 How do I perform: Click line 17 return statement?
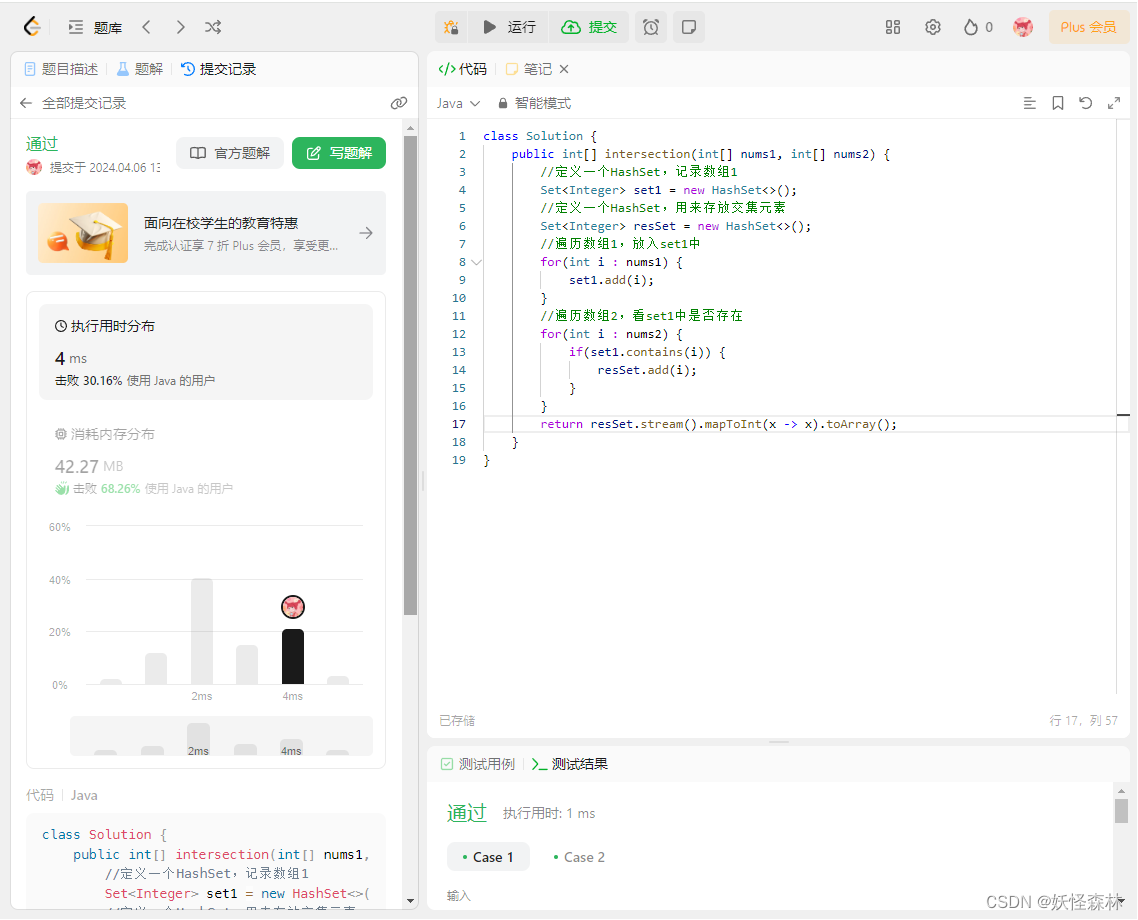pos(719,424)
